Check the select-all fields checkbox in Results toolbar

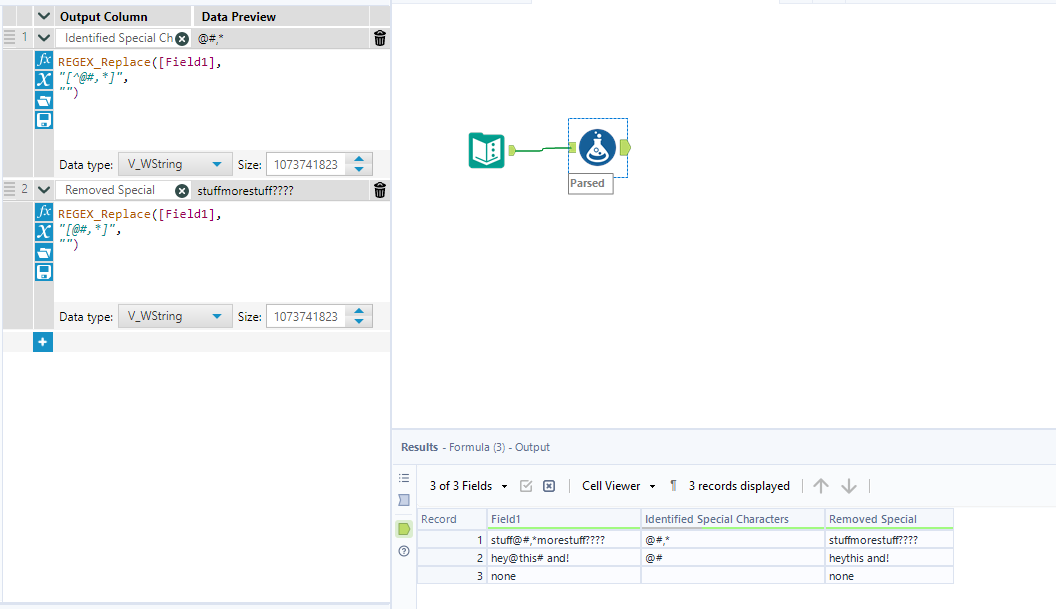526,485
